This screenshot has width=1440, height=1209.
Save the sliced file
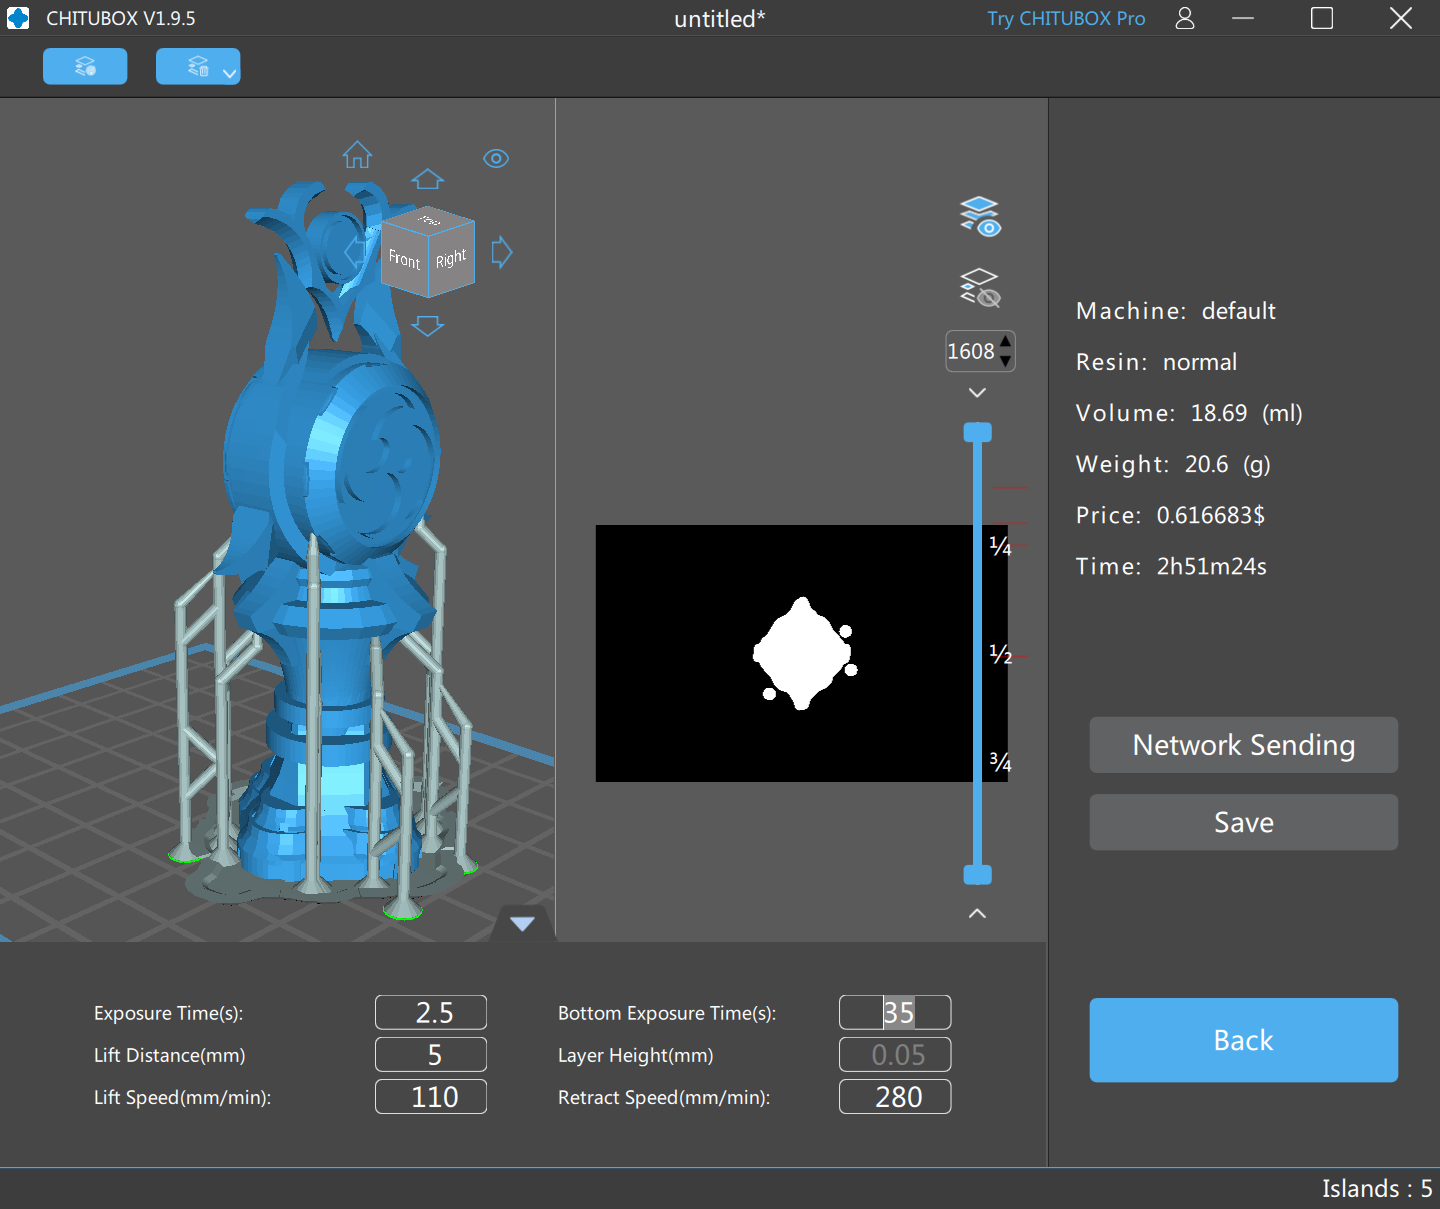tap(1243, 822)
